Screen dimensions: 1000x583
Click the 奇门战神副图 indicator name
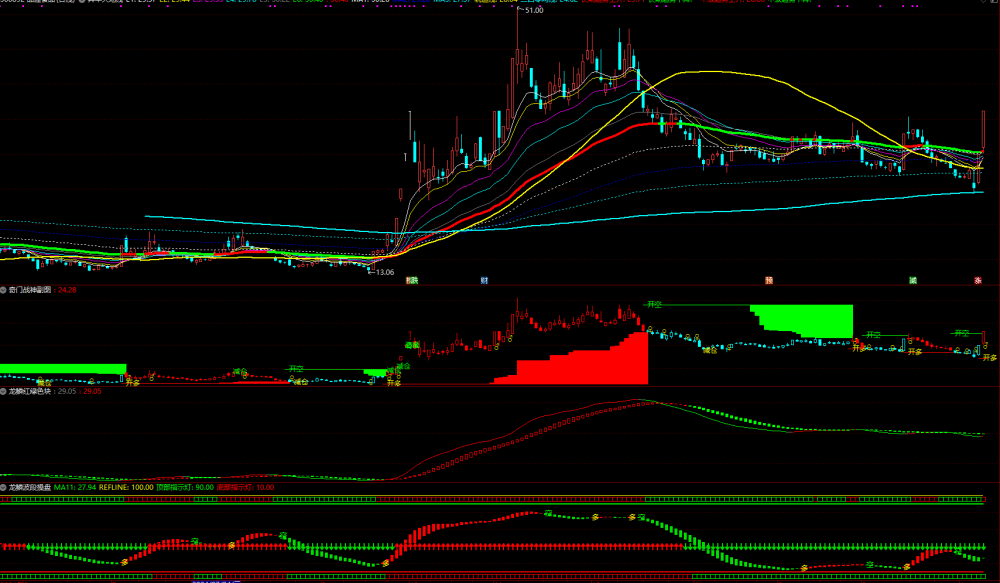29,290
